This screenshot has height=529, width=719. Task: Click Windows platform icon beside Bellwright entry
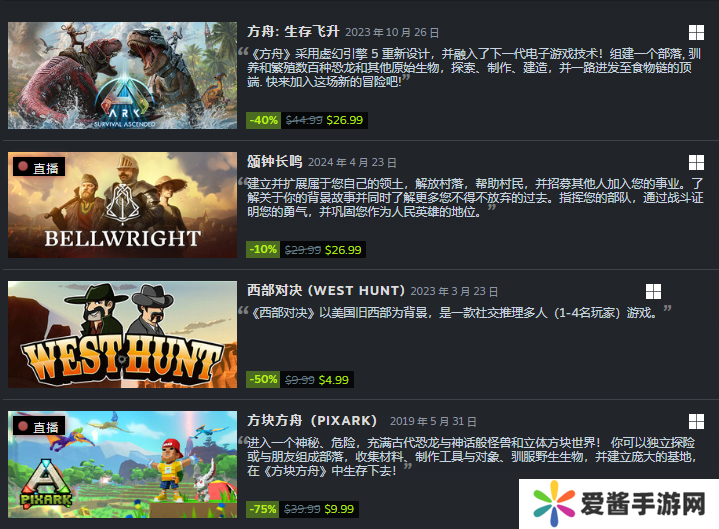pyautogui.click(x=696, y=162)
